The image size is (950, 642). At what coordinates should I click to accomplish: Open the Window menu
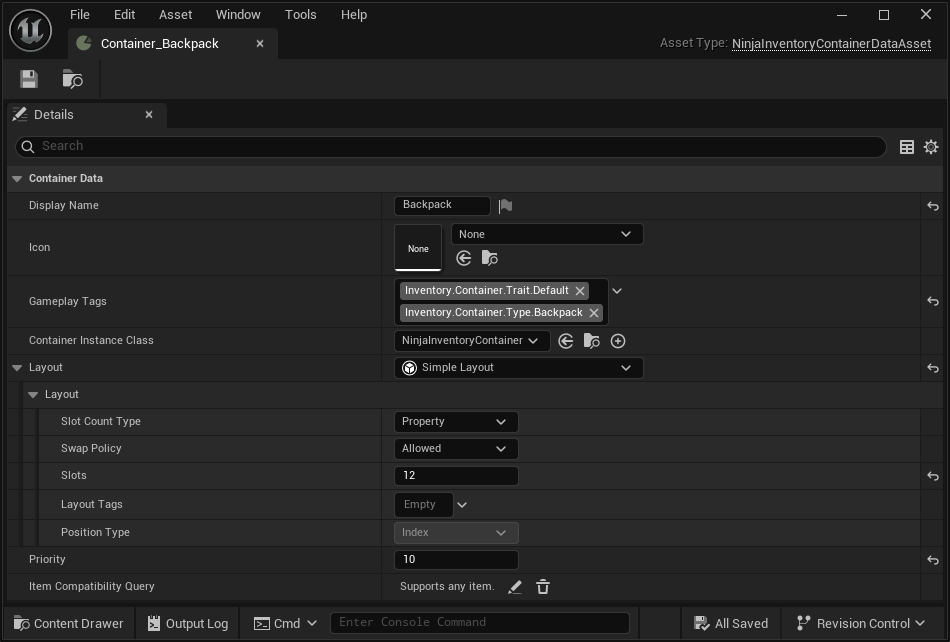[x=238, y=15]
